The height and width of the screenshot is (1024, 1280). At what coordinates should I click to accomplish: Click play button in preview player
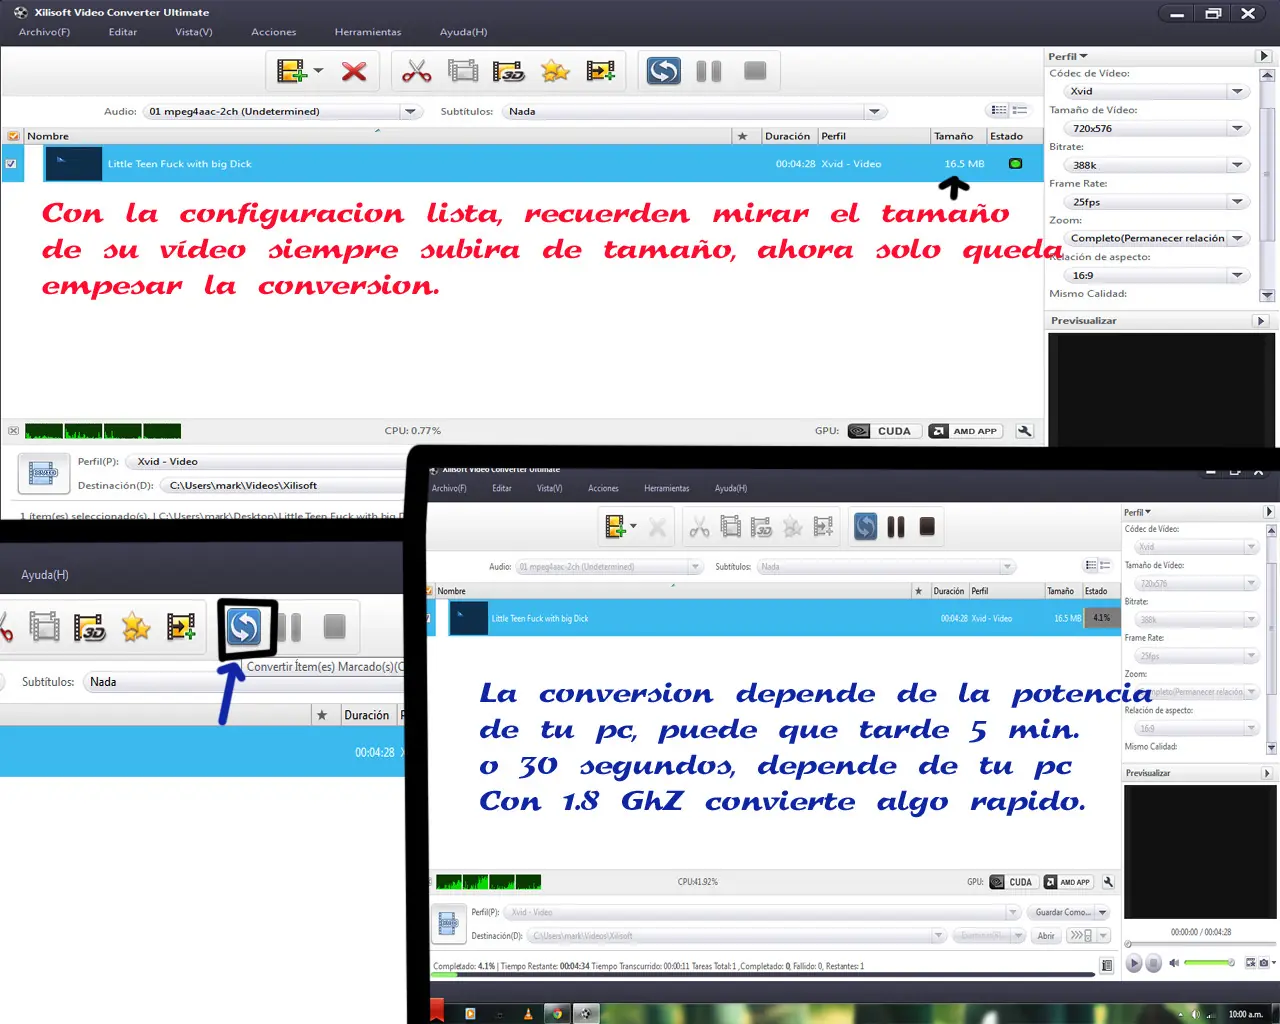[1134, 963]
